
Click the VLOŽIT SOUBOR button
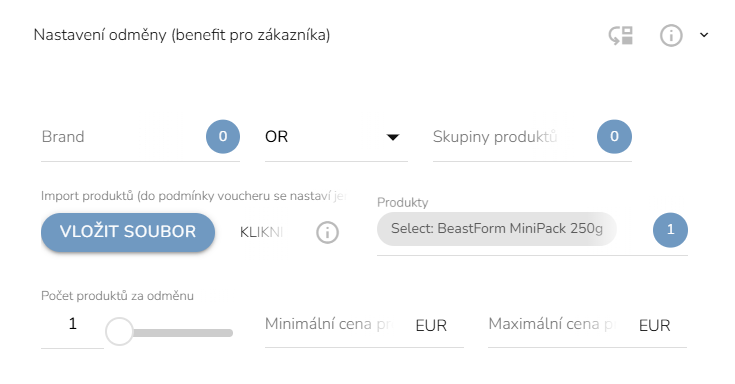point(128,232)
